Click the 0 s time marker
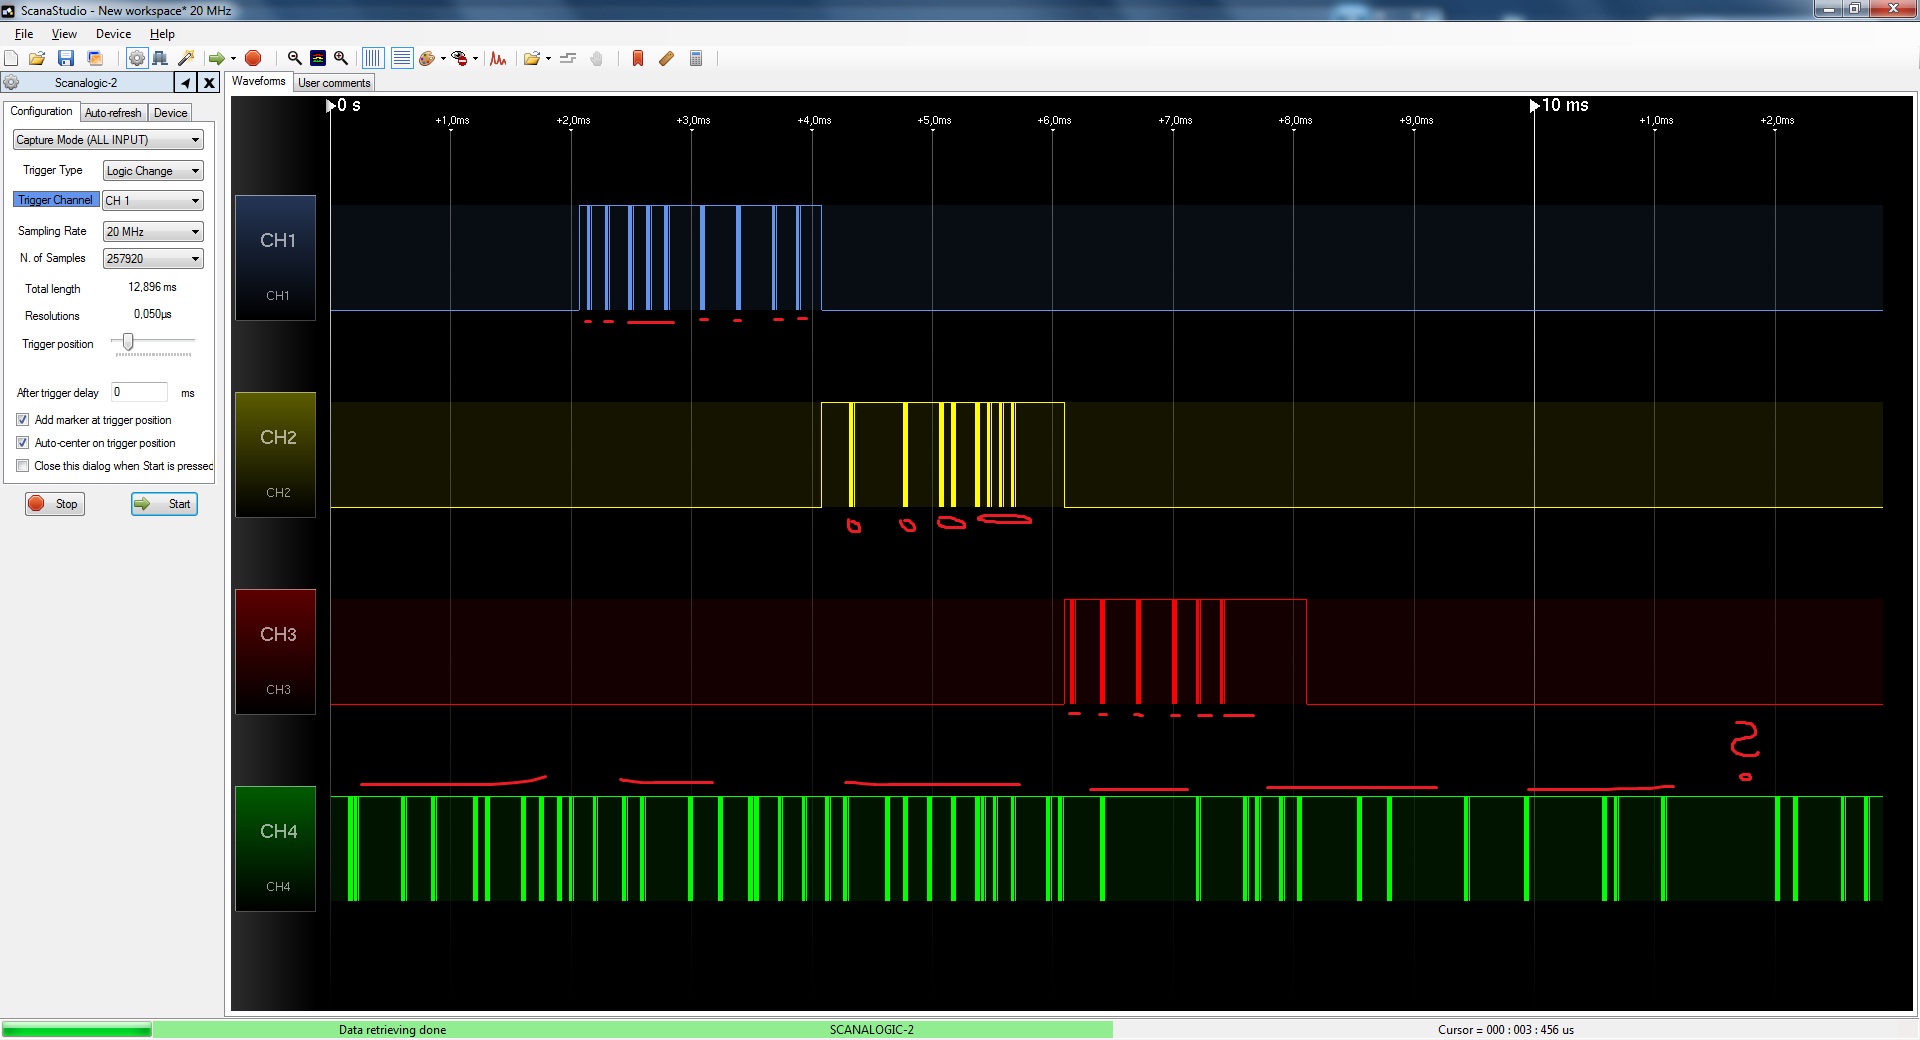 point(344,105)
